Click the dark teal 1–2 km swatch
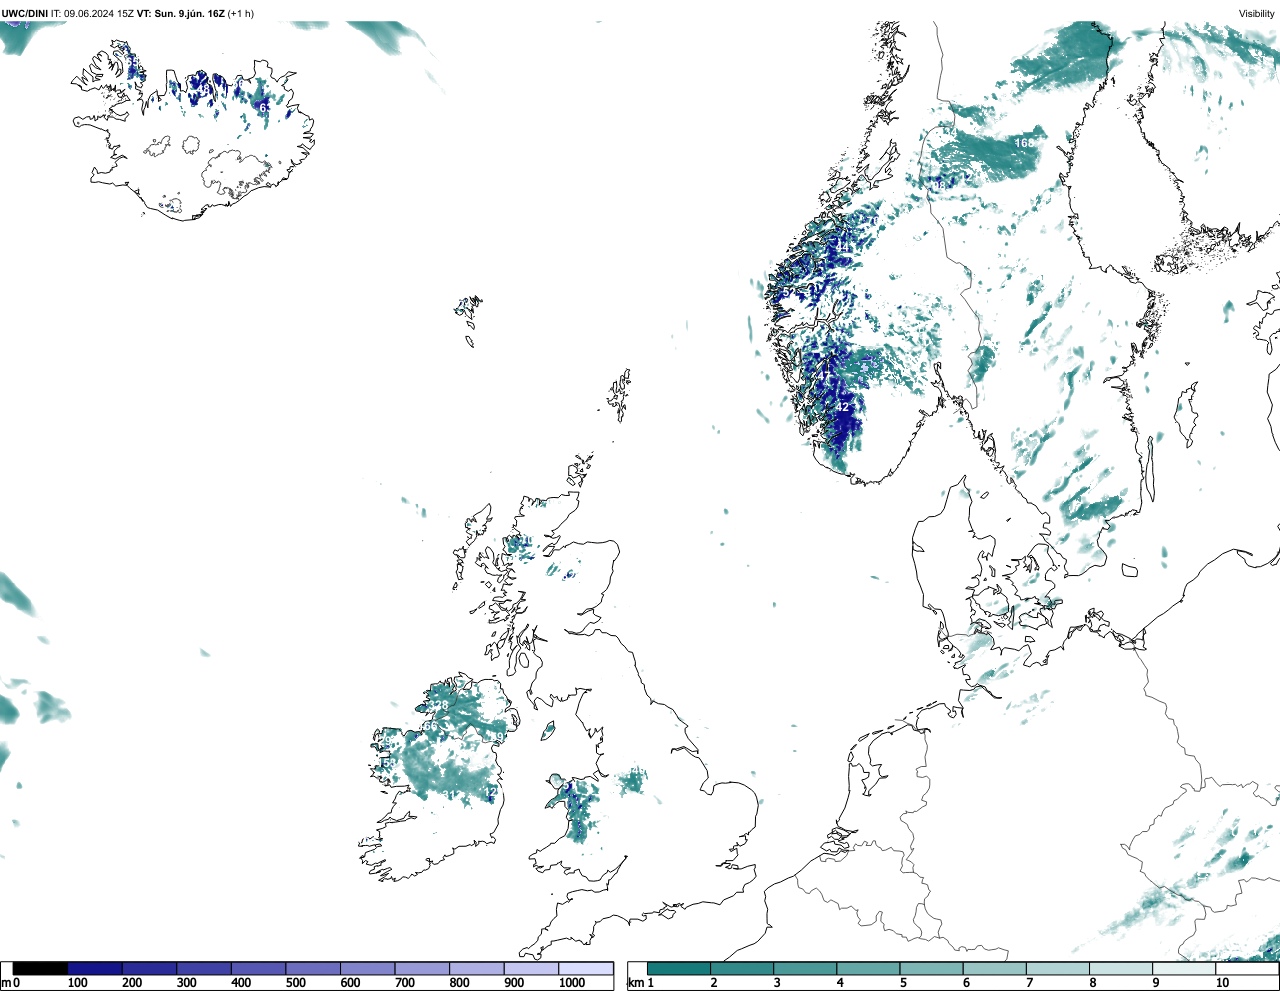The image size is (1280, 991). [679, 968]
